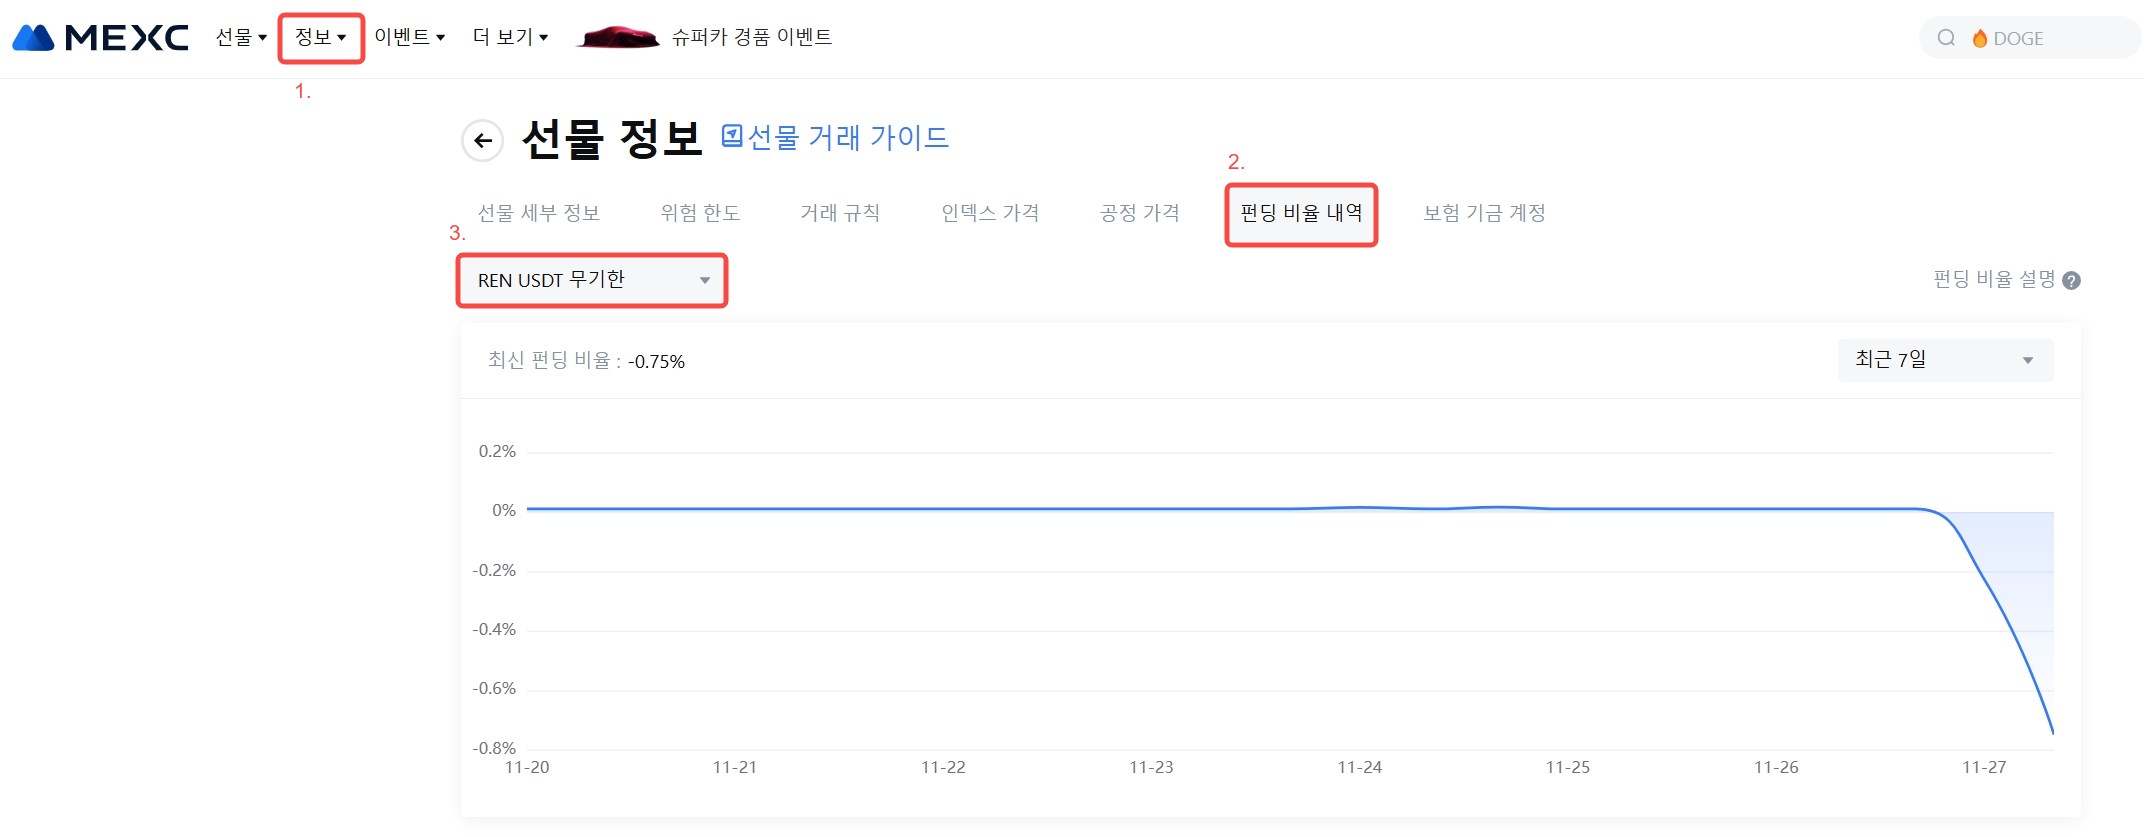Screen dimensions: 2144x837
Task: Expand the 이벤트 menu
Action: click(409, 38)
